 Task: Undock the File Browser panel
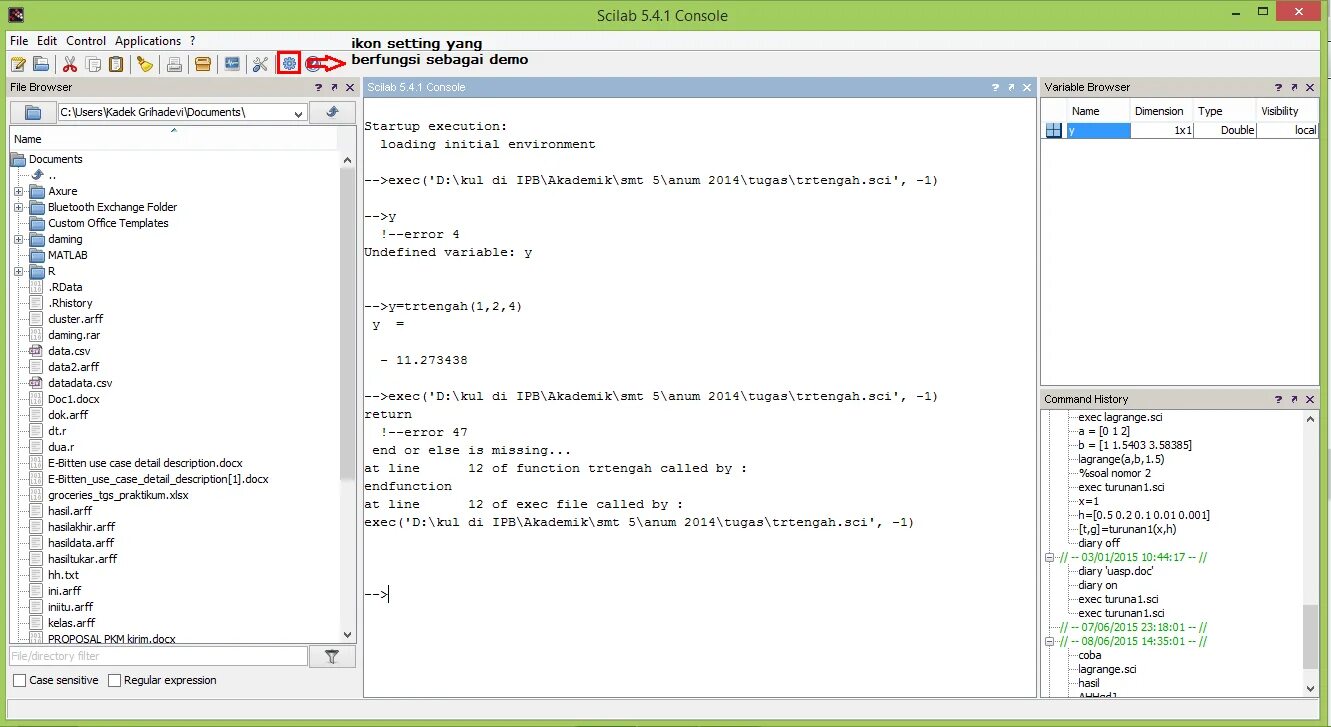334,88
